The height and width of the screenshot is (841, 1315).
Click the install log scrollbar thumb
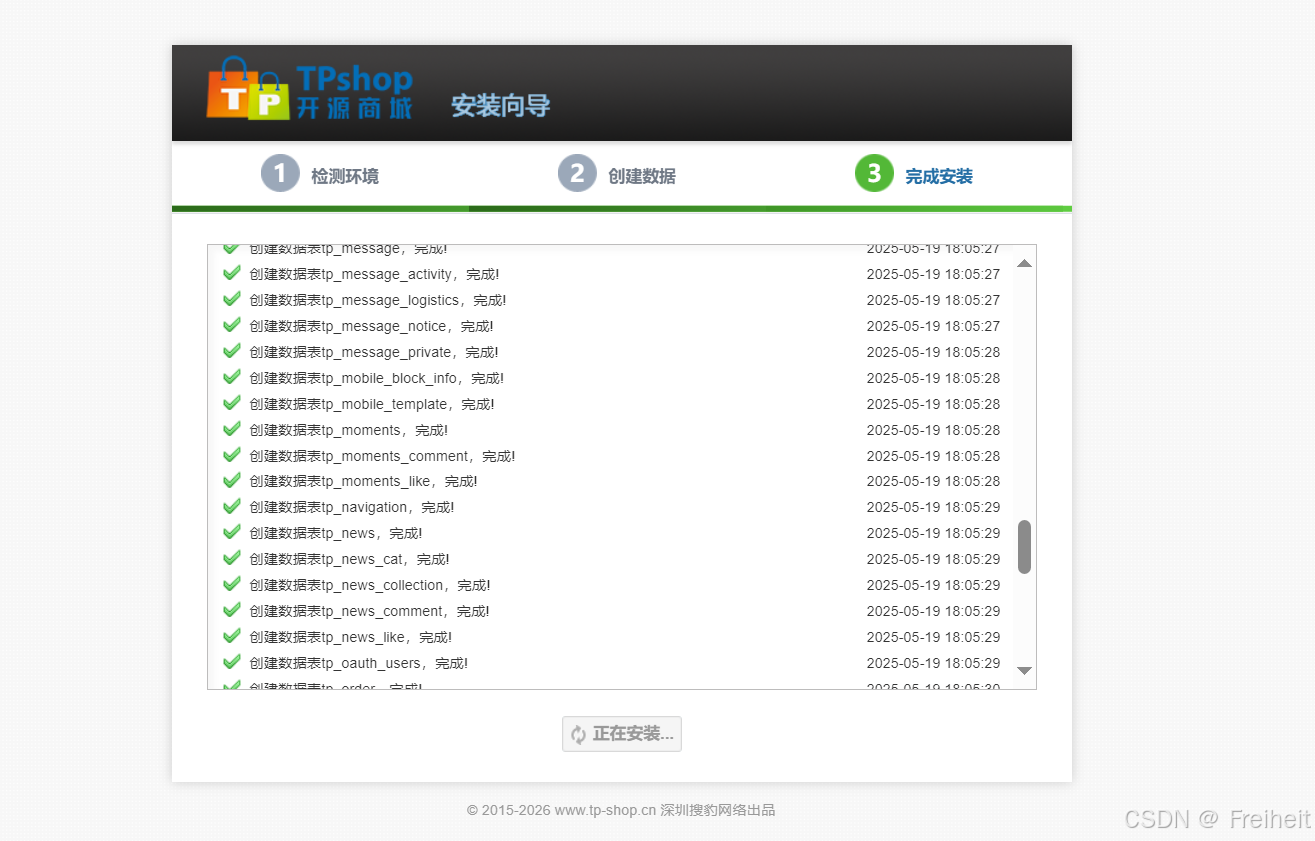tap(1024, 547)
